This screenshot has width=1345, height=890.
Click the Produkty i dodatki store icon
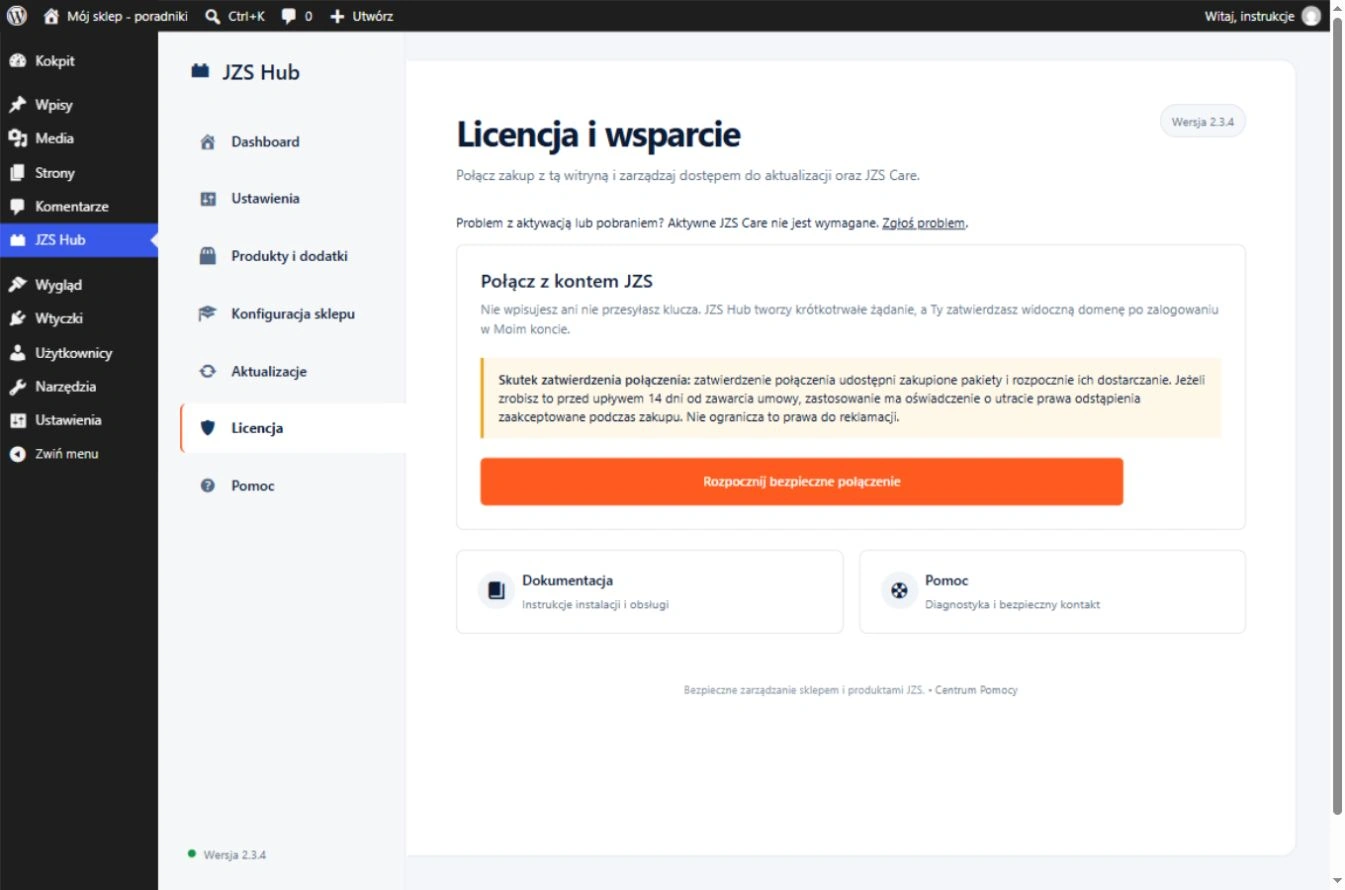tap(208, 256)
